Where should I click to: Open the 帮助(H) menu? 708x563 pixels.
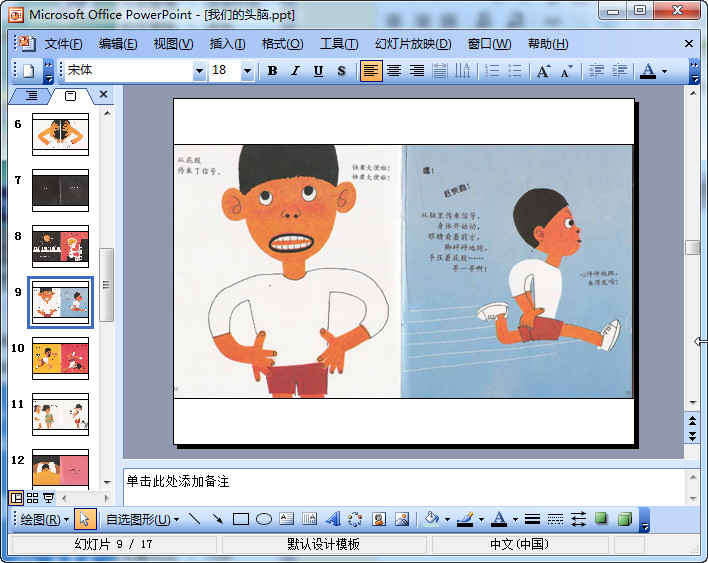[x=548, y=44]
